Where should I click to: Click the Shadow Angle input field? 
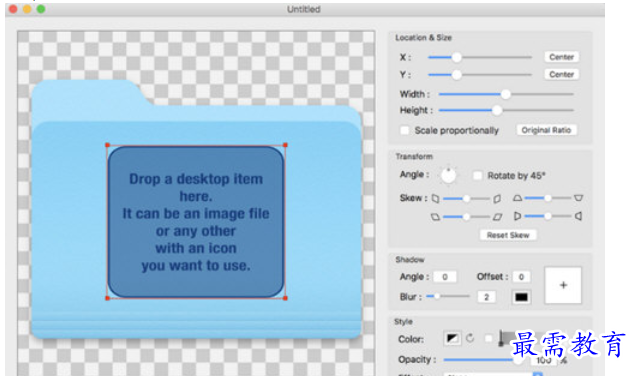(x=445, y=277)
